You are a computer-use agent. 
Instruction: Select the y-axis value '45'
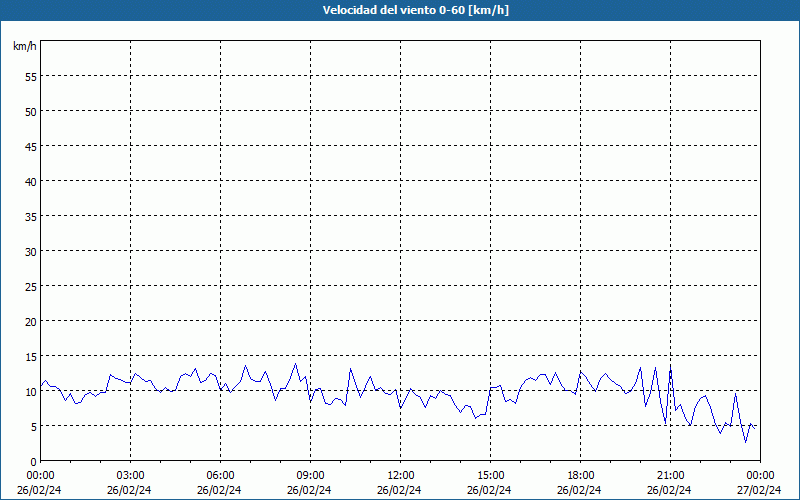click(31, 146)
